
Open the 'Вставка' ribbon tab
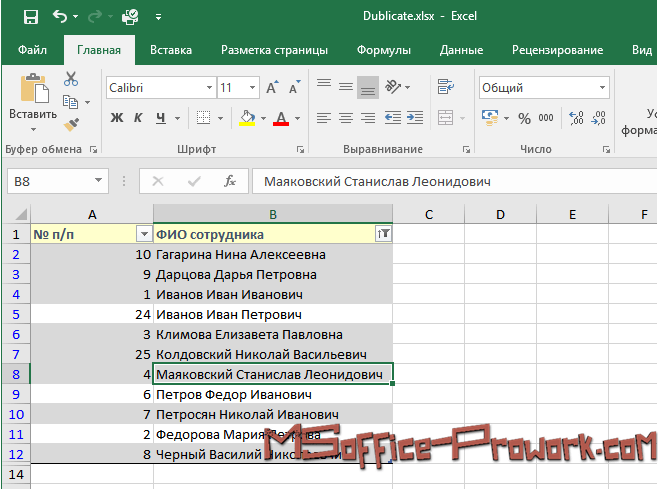pyautogui.click(x=171, y=50)
